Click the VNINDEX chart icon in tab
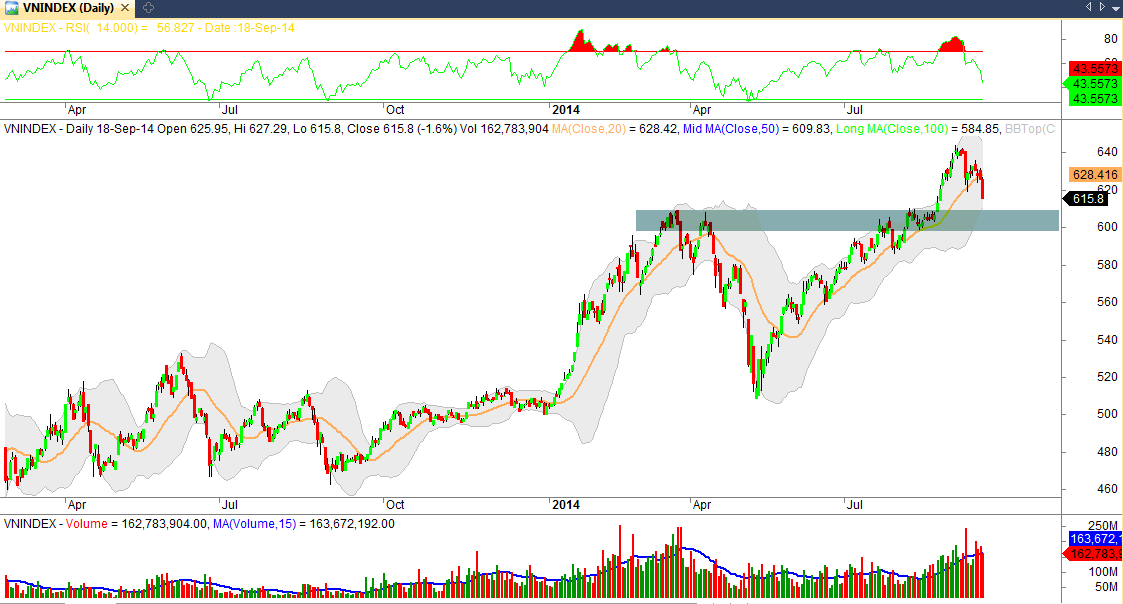Image resolution: width=1123 pixels, height=604 pixels. (x=10, y=8)
